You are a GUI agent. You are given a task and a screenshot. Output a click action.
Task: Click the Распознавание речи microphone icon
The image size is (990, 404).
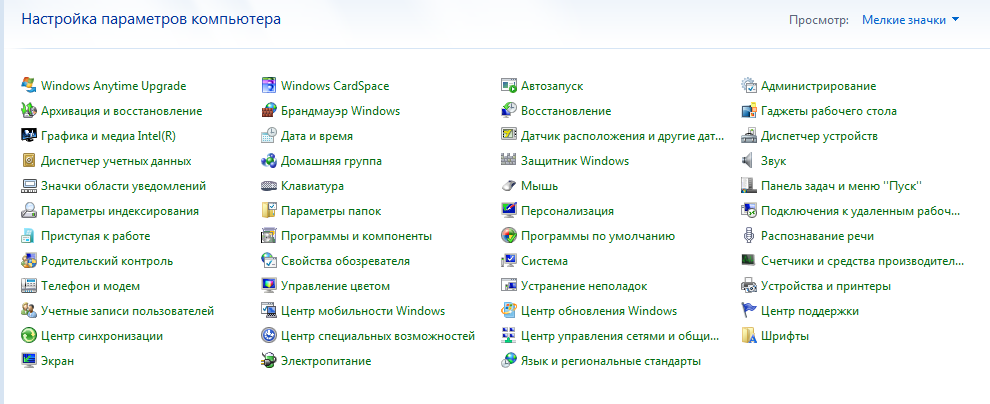(749, 235)
